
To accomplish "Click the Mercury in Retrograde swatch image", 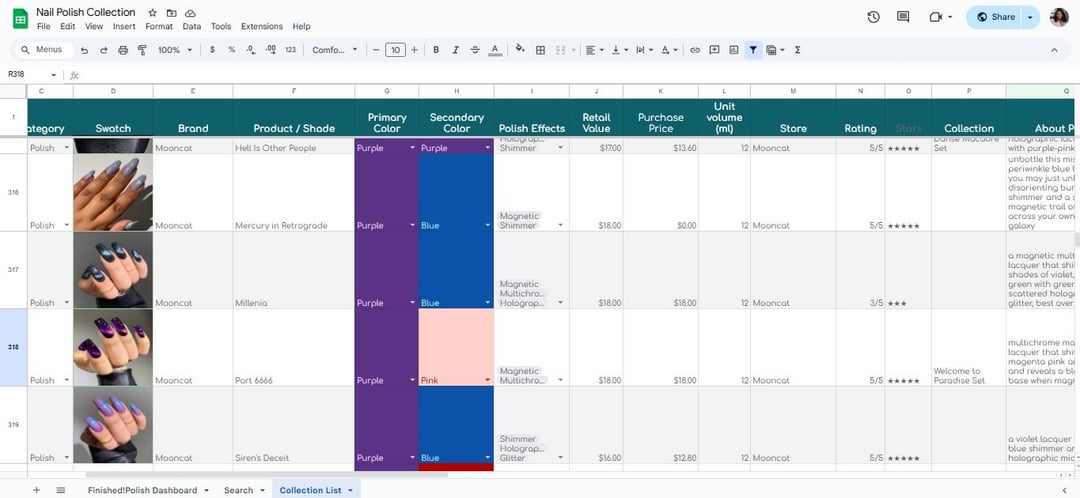I will [x=113, y=193].
